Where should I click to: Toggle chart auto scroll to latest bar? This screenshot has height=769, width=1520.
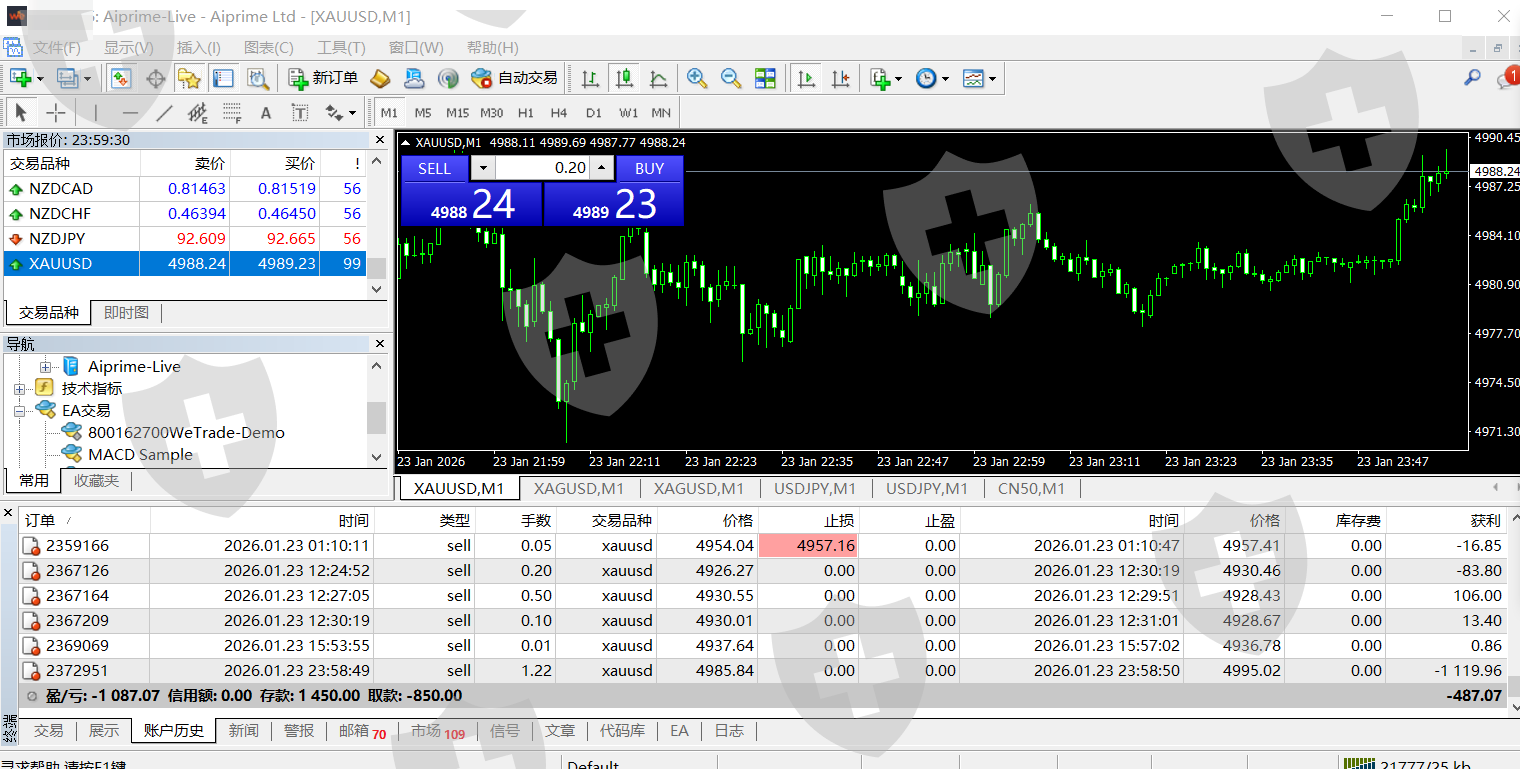[807, 78]
